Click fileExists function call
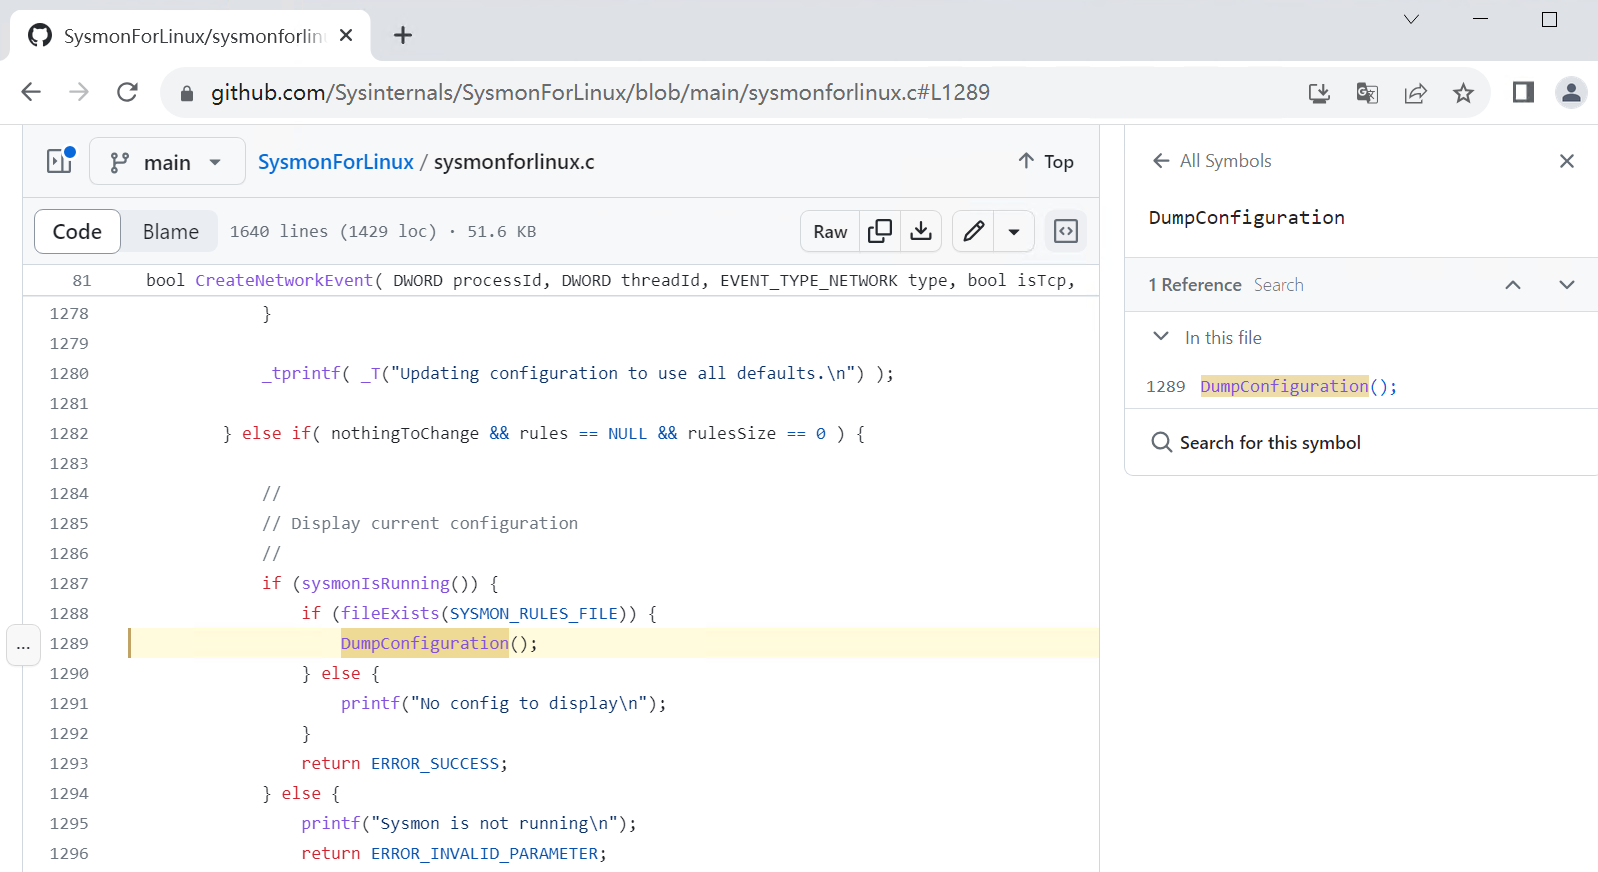Image resolution: width=1598 pixels, height=872 pixels. click(390, 613)
